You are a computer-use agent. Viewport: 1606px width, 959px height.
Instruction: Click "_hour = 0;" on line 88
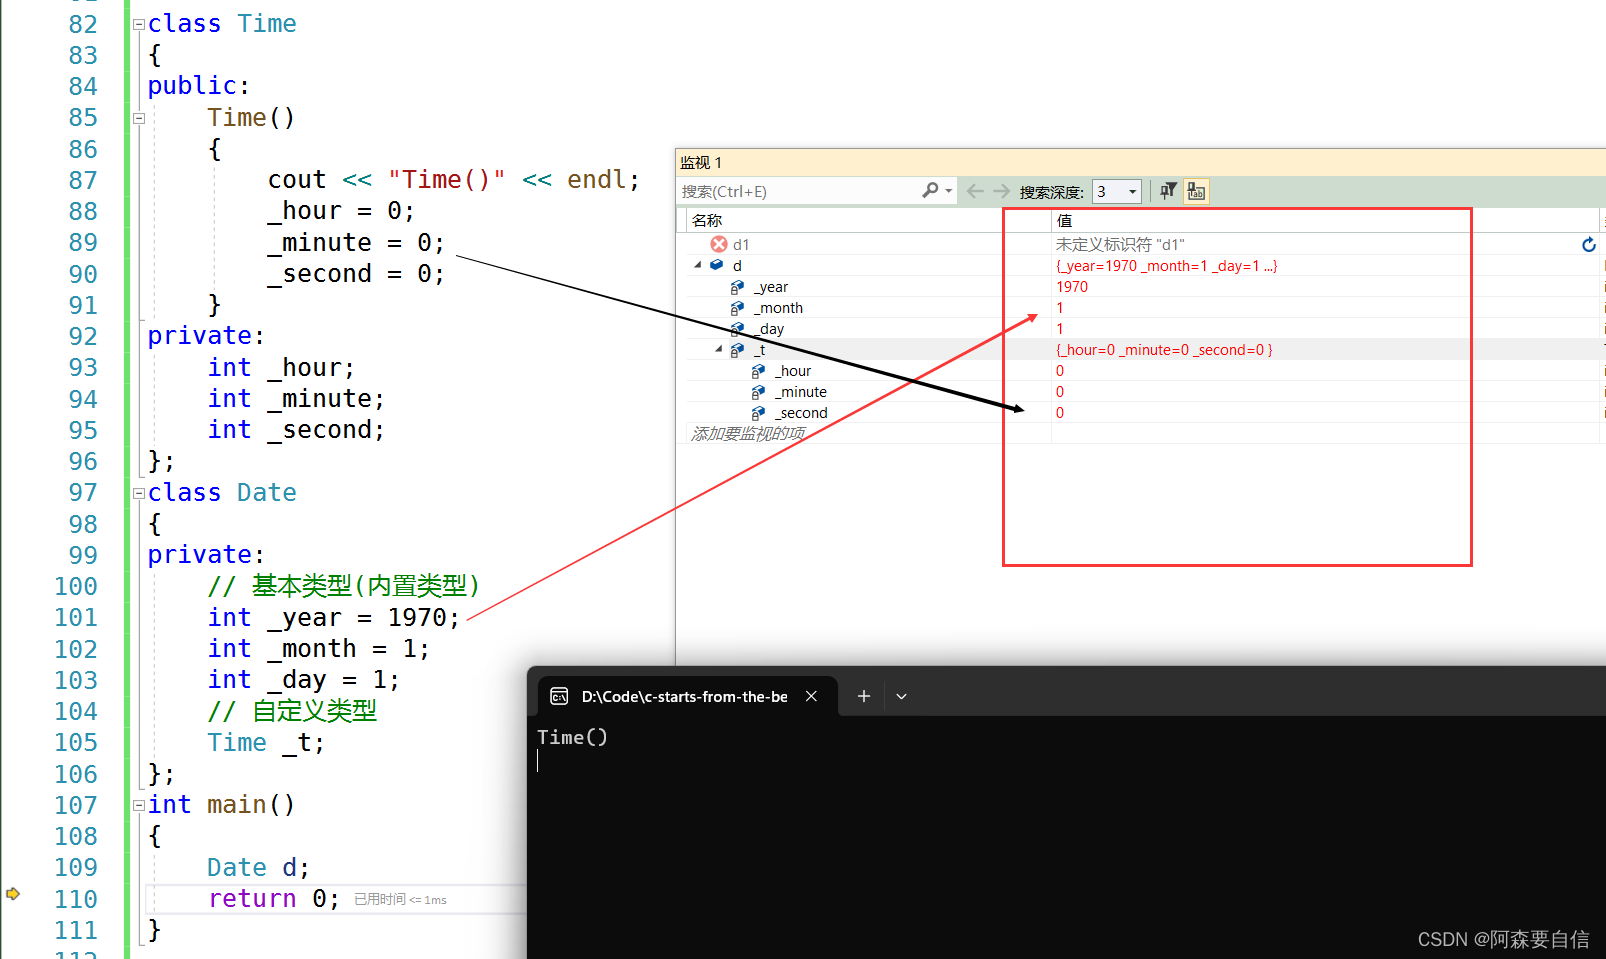point(341,211)
